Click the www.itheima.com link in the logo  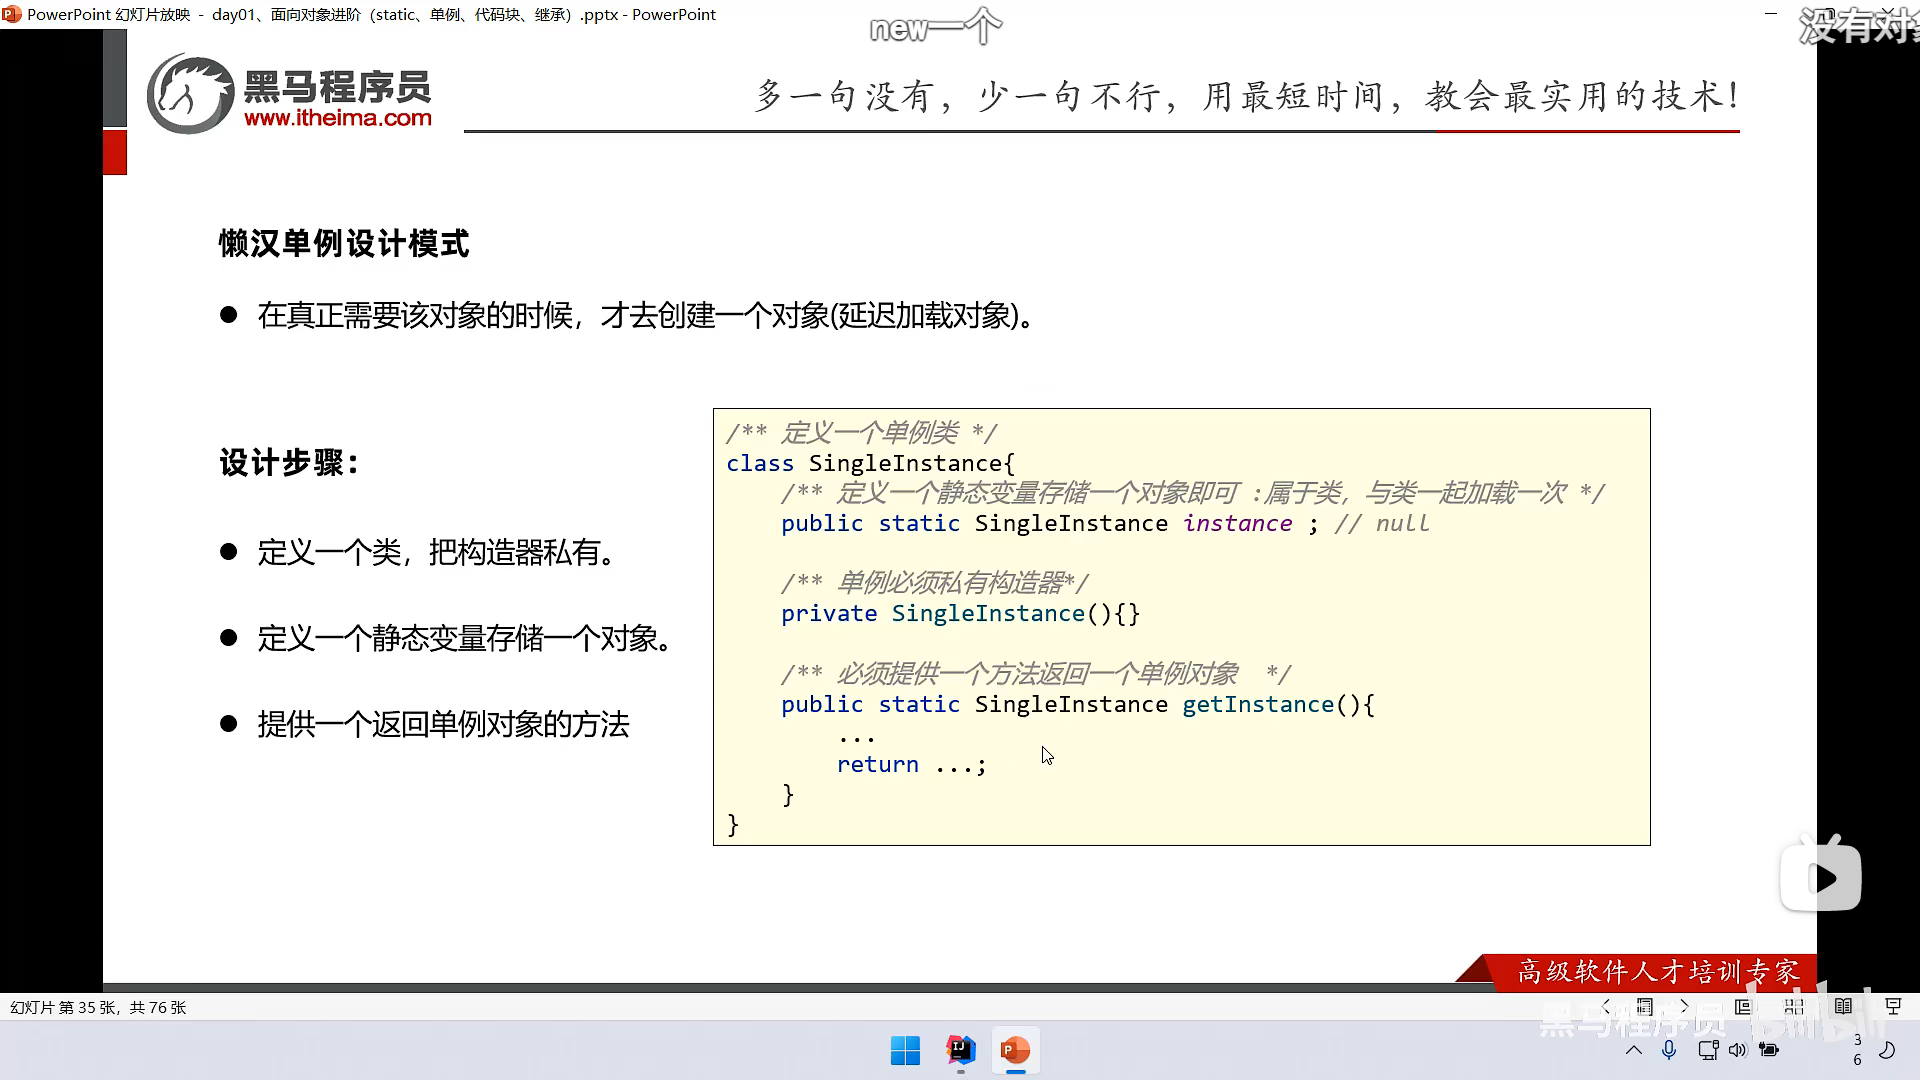tap(337, 118)
